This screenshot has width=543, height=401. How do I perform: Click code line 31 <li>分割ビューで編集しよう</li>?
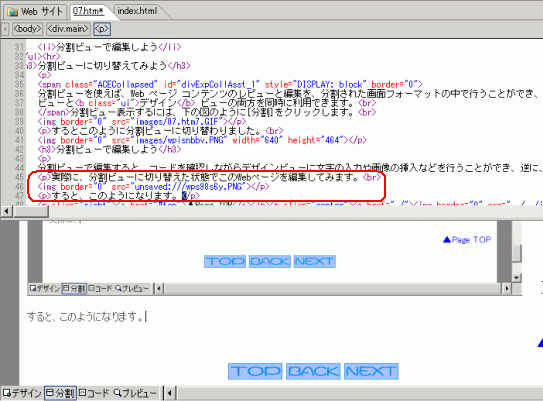[109, 47]
